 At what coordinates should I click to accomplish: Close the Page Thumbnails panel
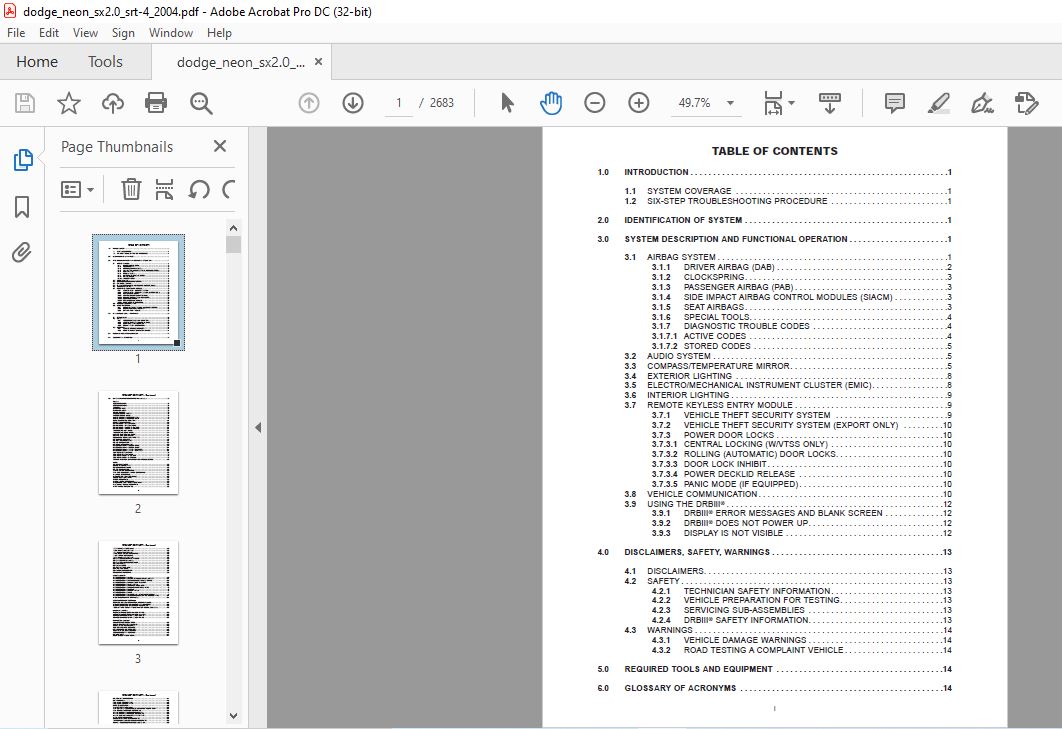[219, 146]
